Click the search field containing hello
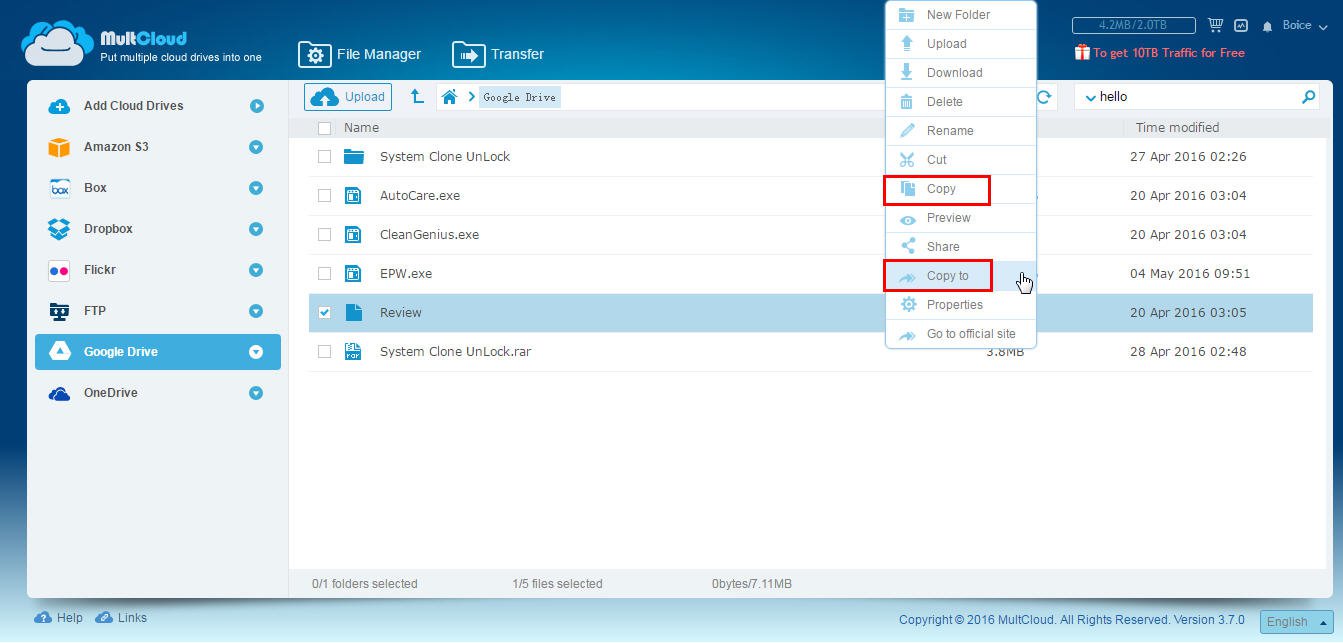 pyautogui.click(x=1195, y=97)
